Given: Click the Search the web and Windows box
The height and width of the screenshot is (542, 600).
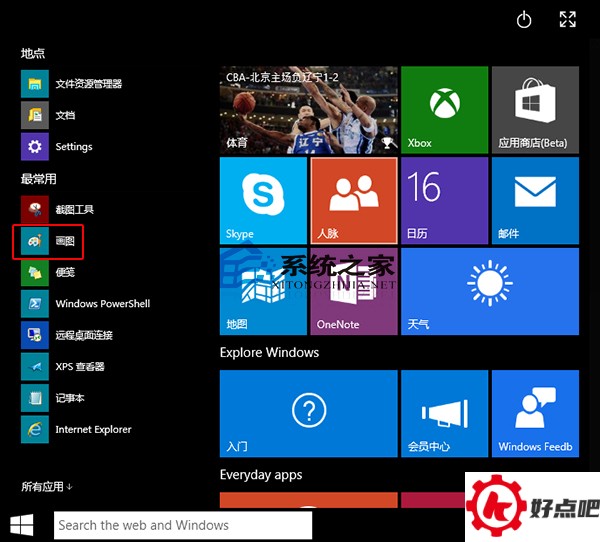Looking at the screenshot, I should click(x=183, y=525).
